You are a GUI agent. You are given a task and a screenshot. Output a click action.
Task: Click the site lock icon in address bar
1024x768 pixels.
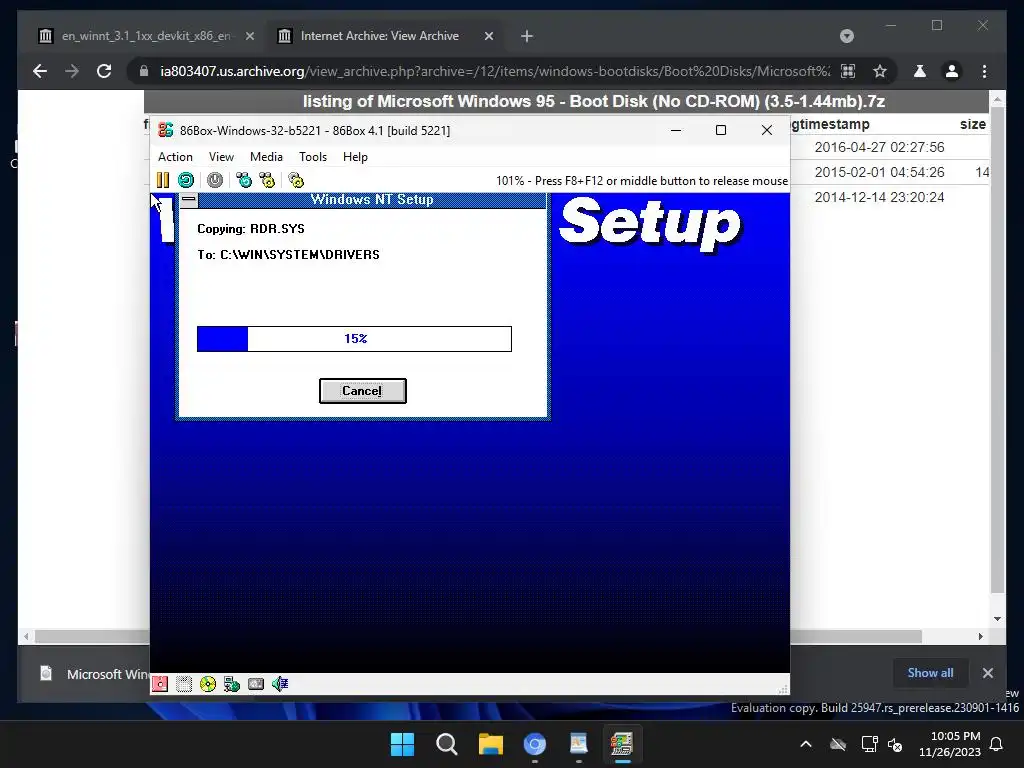point(144,71)
